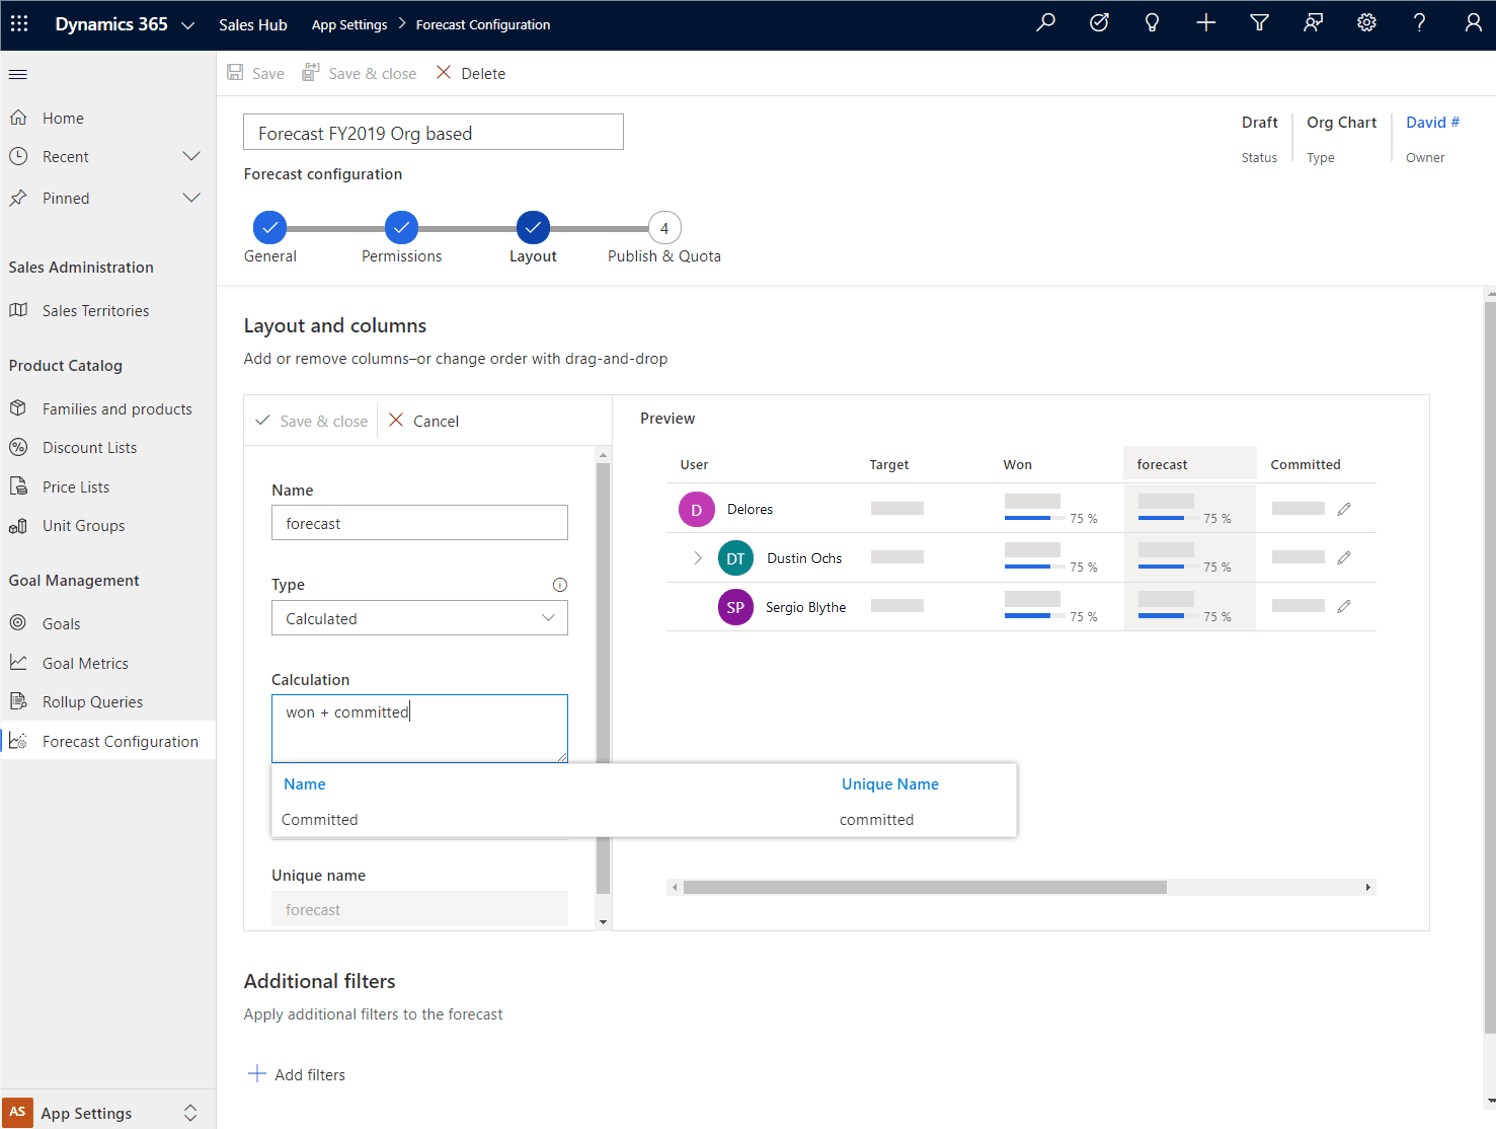Select Committed from the autocomplete suggestions

[x=320, y=819]
